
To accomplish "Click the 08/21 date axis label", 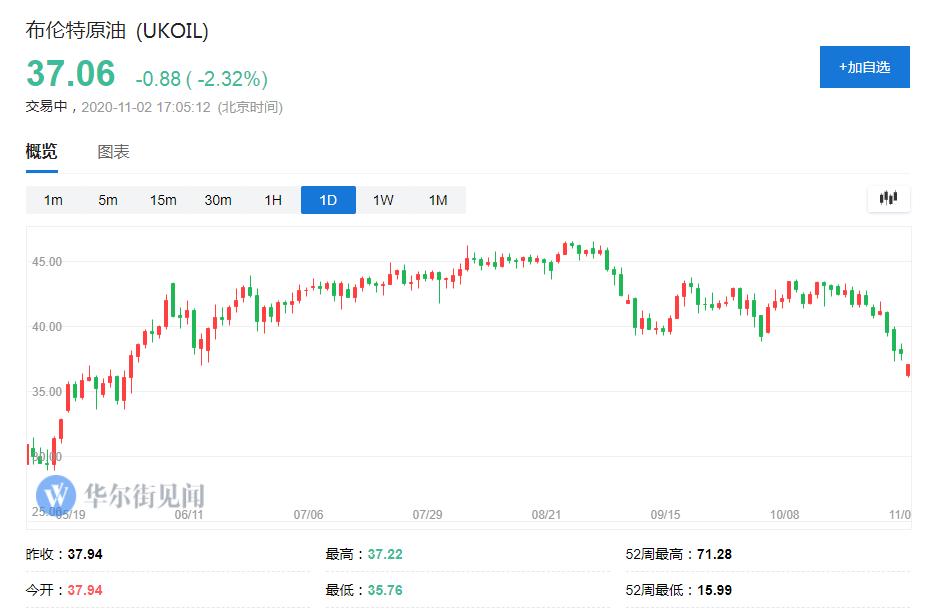I will 546,514.
